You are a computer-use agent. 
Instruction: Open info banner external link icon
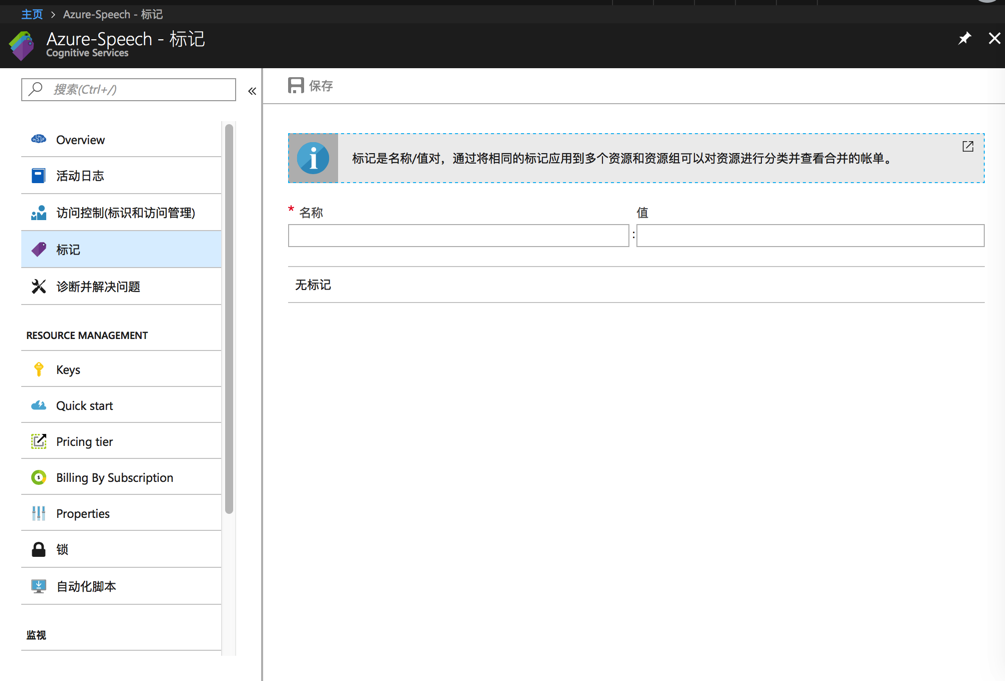968,146
